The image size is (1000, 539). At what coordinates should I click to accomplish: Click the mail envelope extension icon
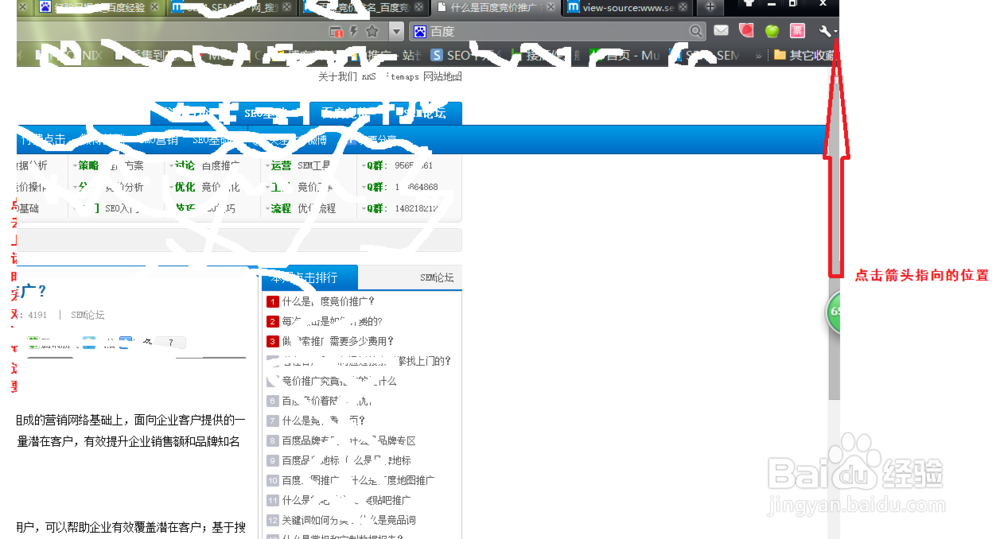click(721, 31)
